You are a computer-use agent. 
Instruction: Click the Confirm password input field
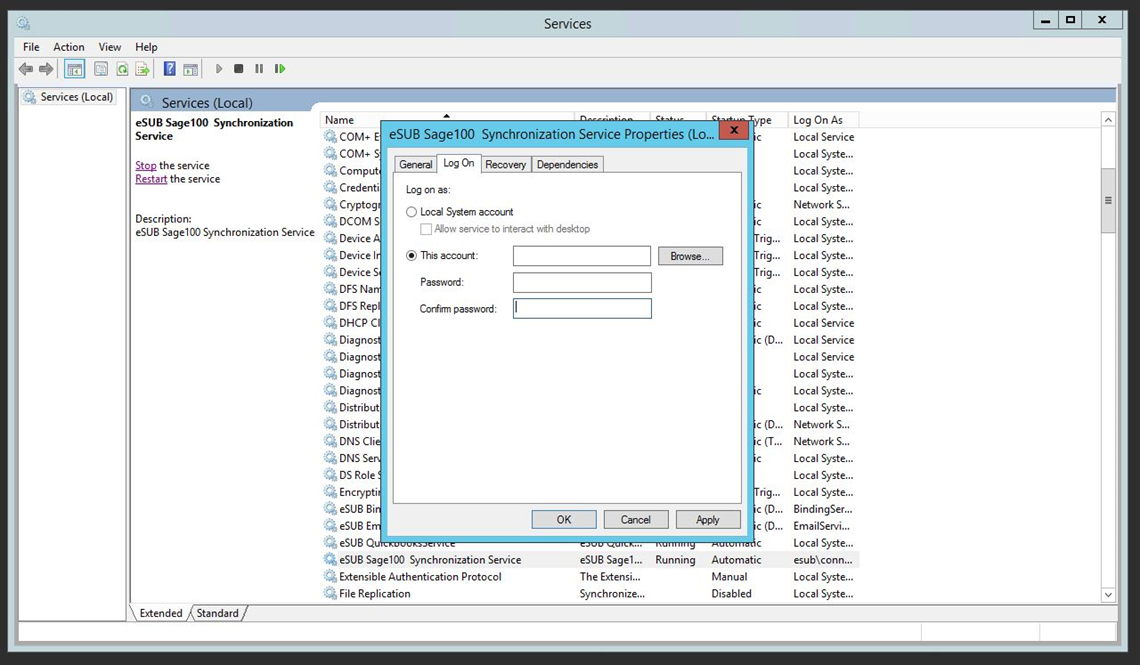click(582, 308)
